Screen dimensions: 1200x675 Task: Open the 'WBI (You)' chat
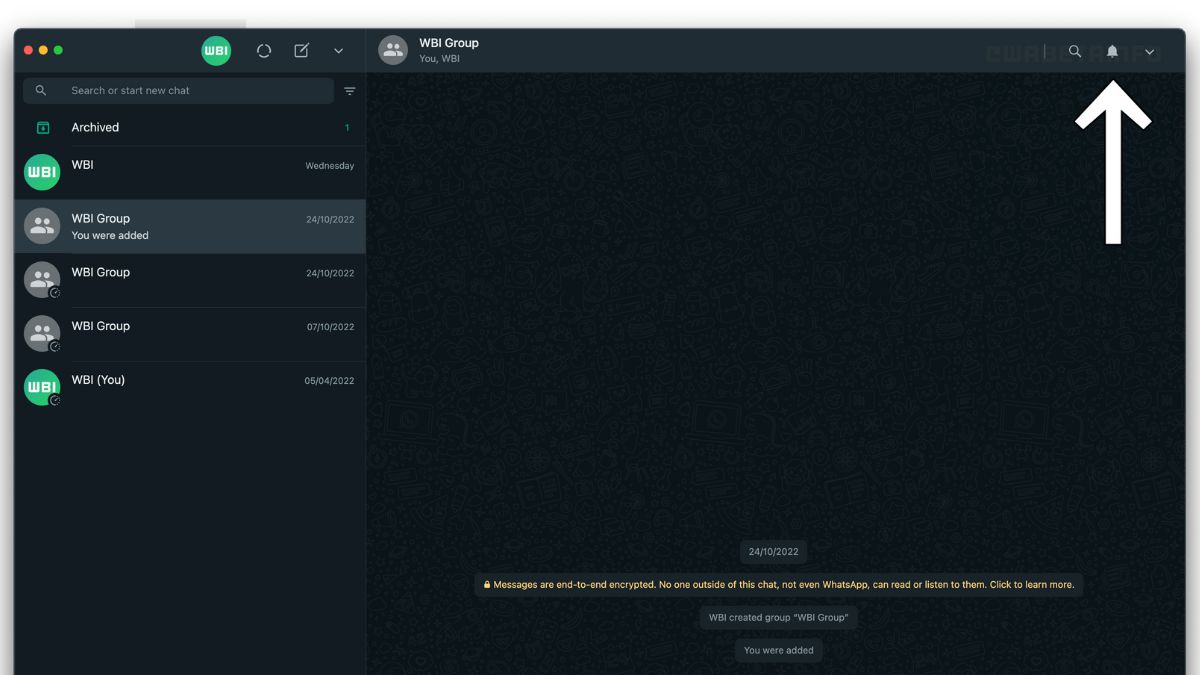coord(190,388)
